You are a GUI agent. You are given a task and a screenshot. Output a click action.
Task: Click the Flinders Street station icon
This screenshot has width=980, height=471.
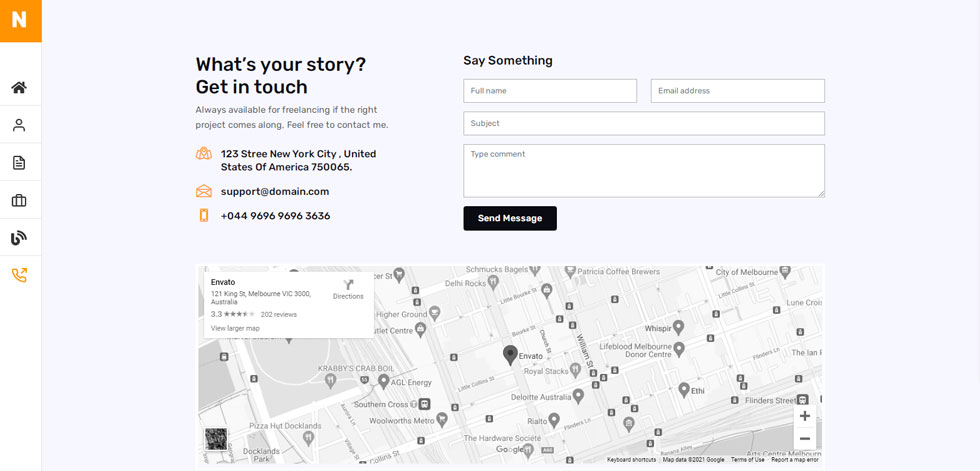[803, 400]
